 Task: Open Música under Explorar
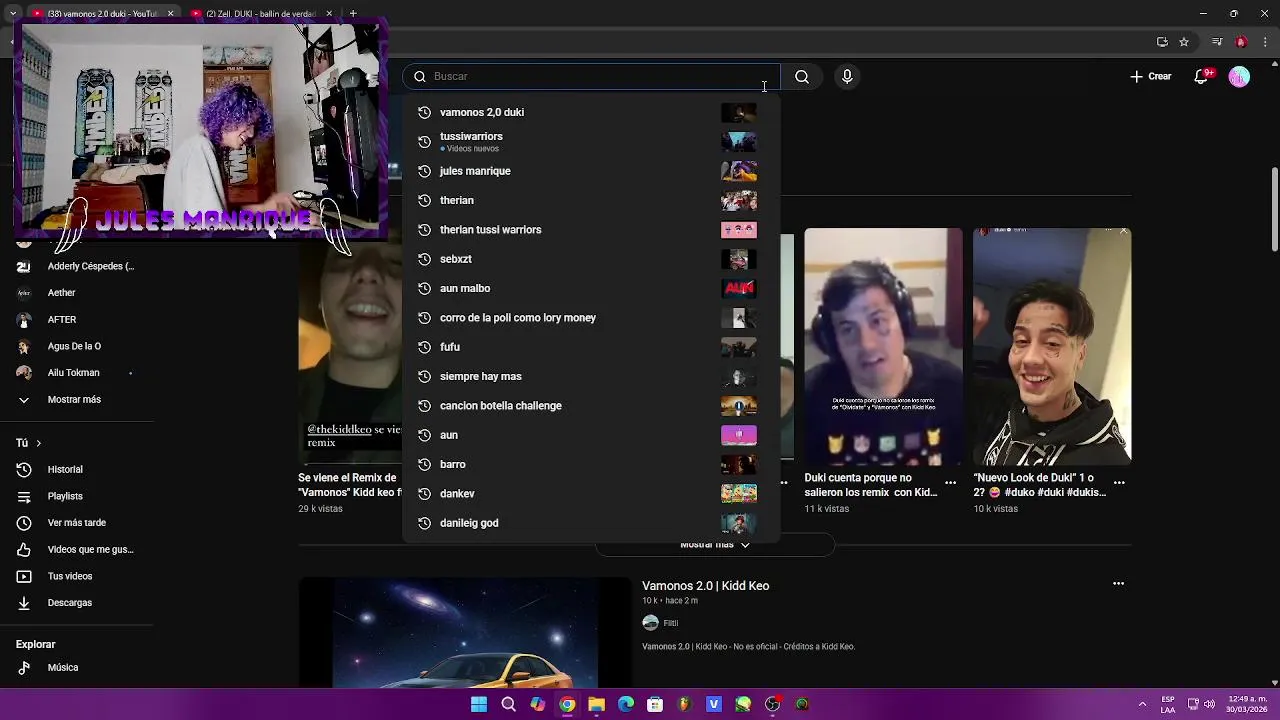77,667
